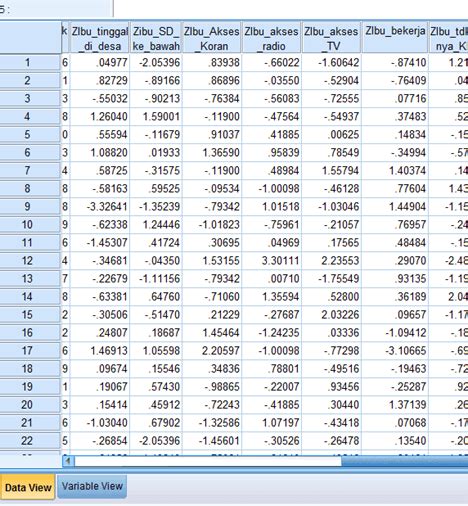The width and height of the screenshot is (468, 506).
Task: Click cell value .41885 in row 5
Action: point(271,135)
